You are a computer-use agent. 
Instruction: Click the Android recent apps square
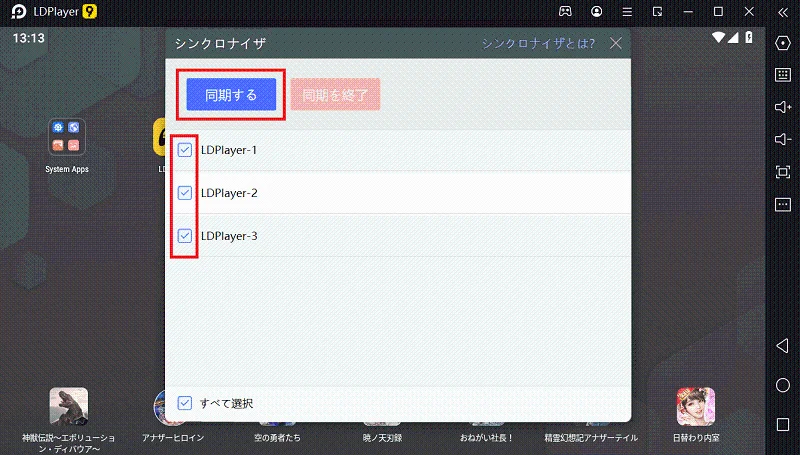[783, 424]
